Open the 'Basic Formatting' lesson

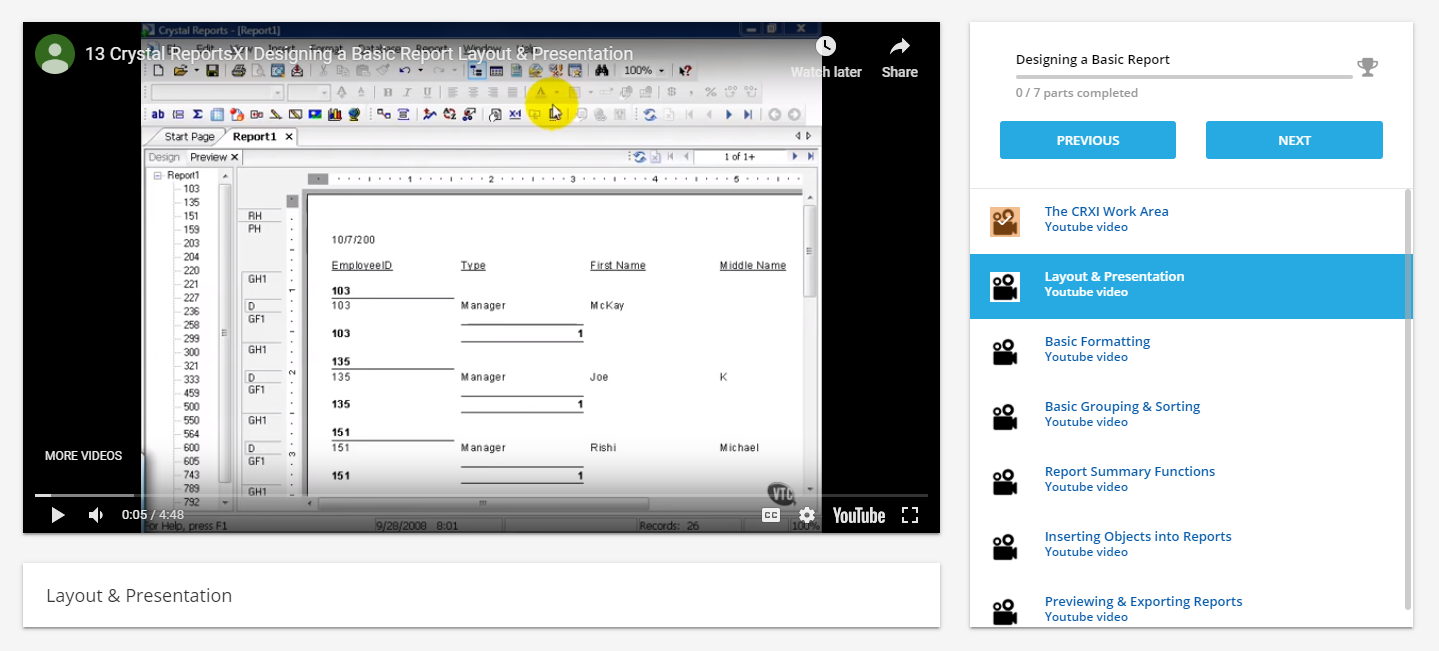[1097, 341]
